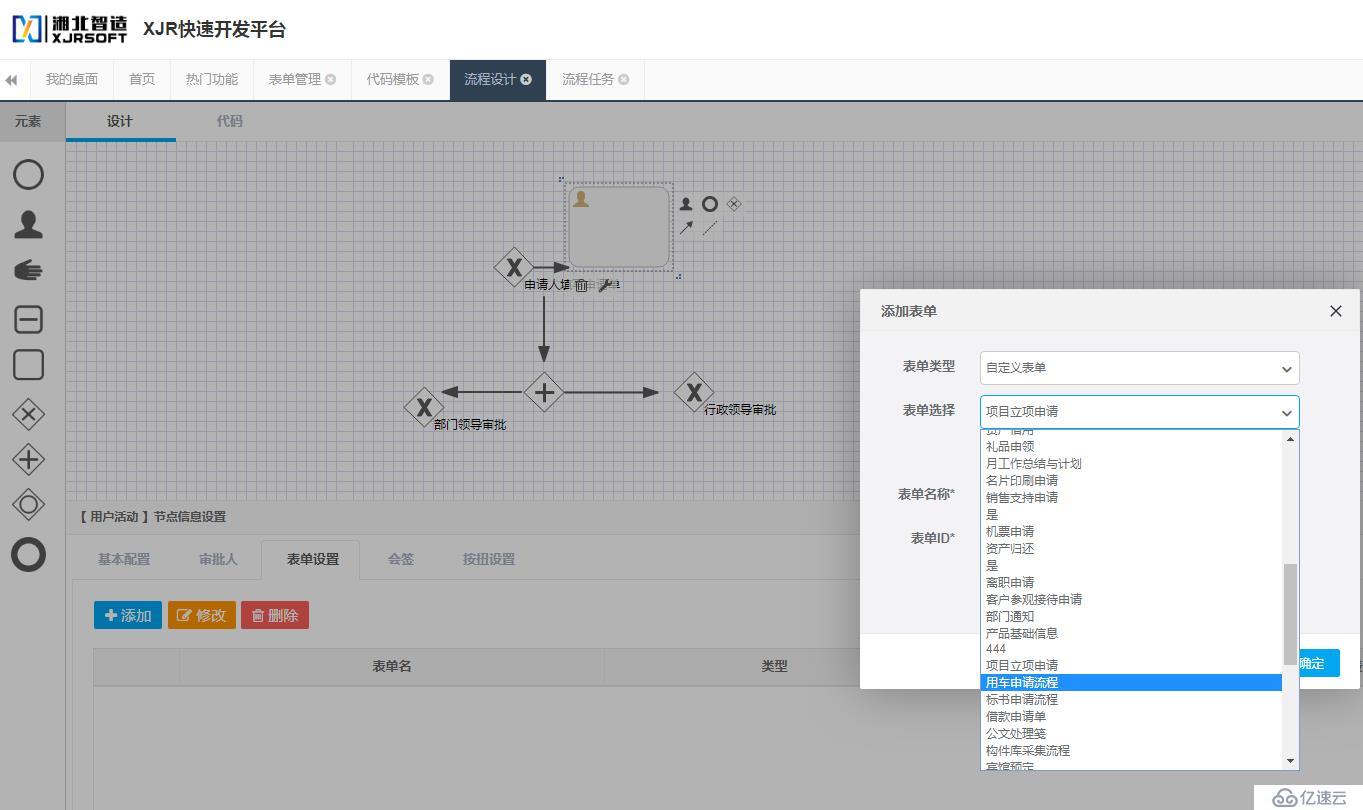Select the inclusive gateway circle diamond in palette
The height and width of the screenshot is (810, 1363).
pos(28,505)
